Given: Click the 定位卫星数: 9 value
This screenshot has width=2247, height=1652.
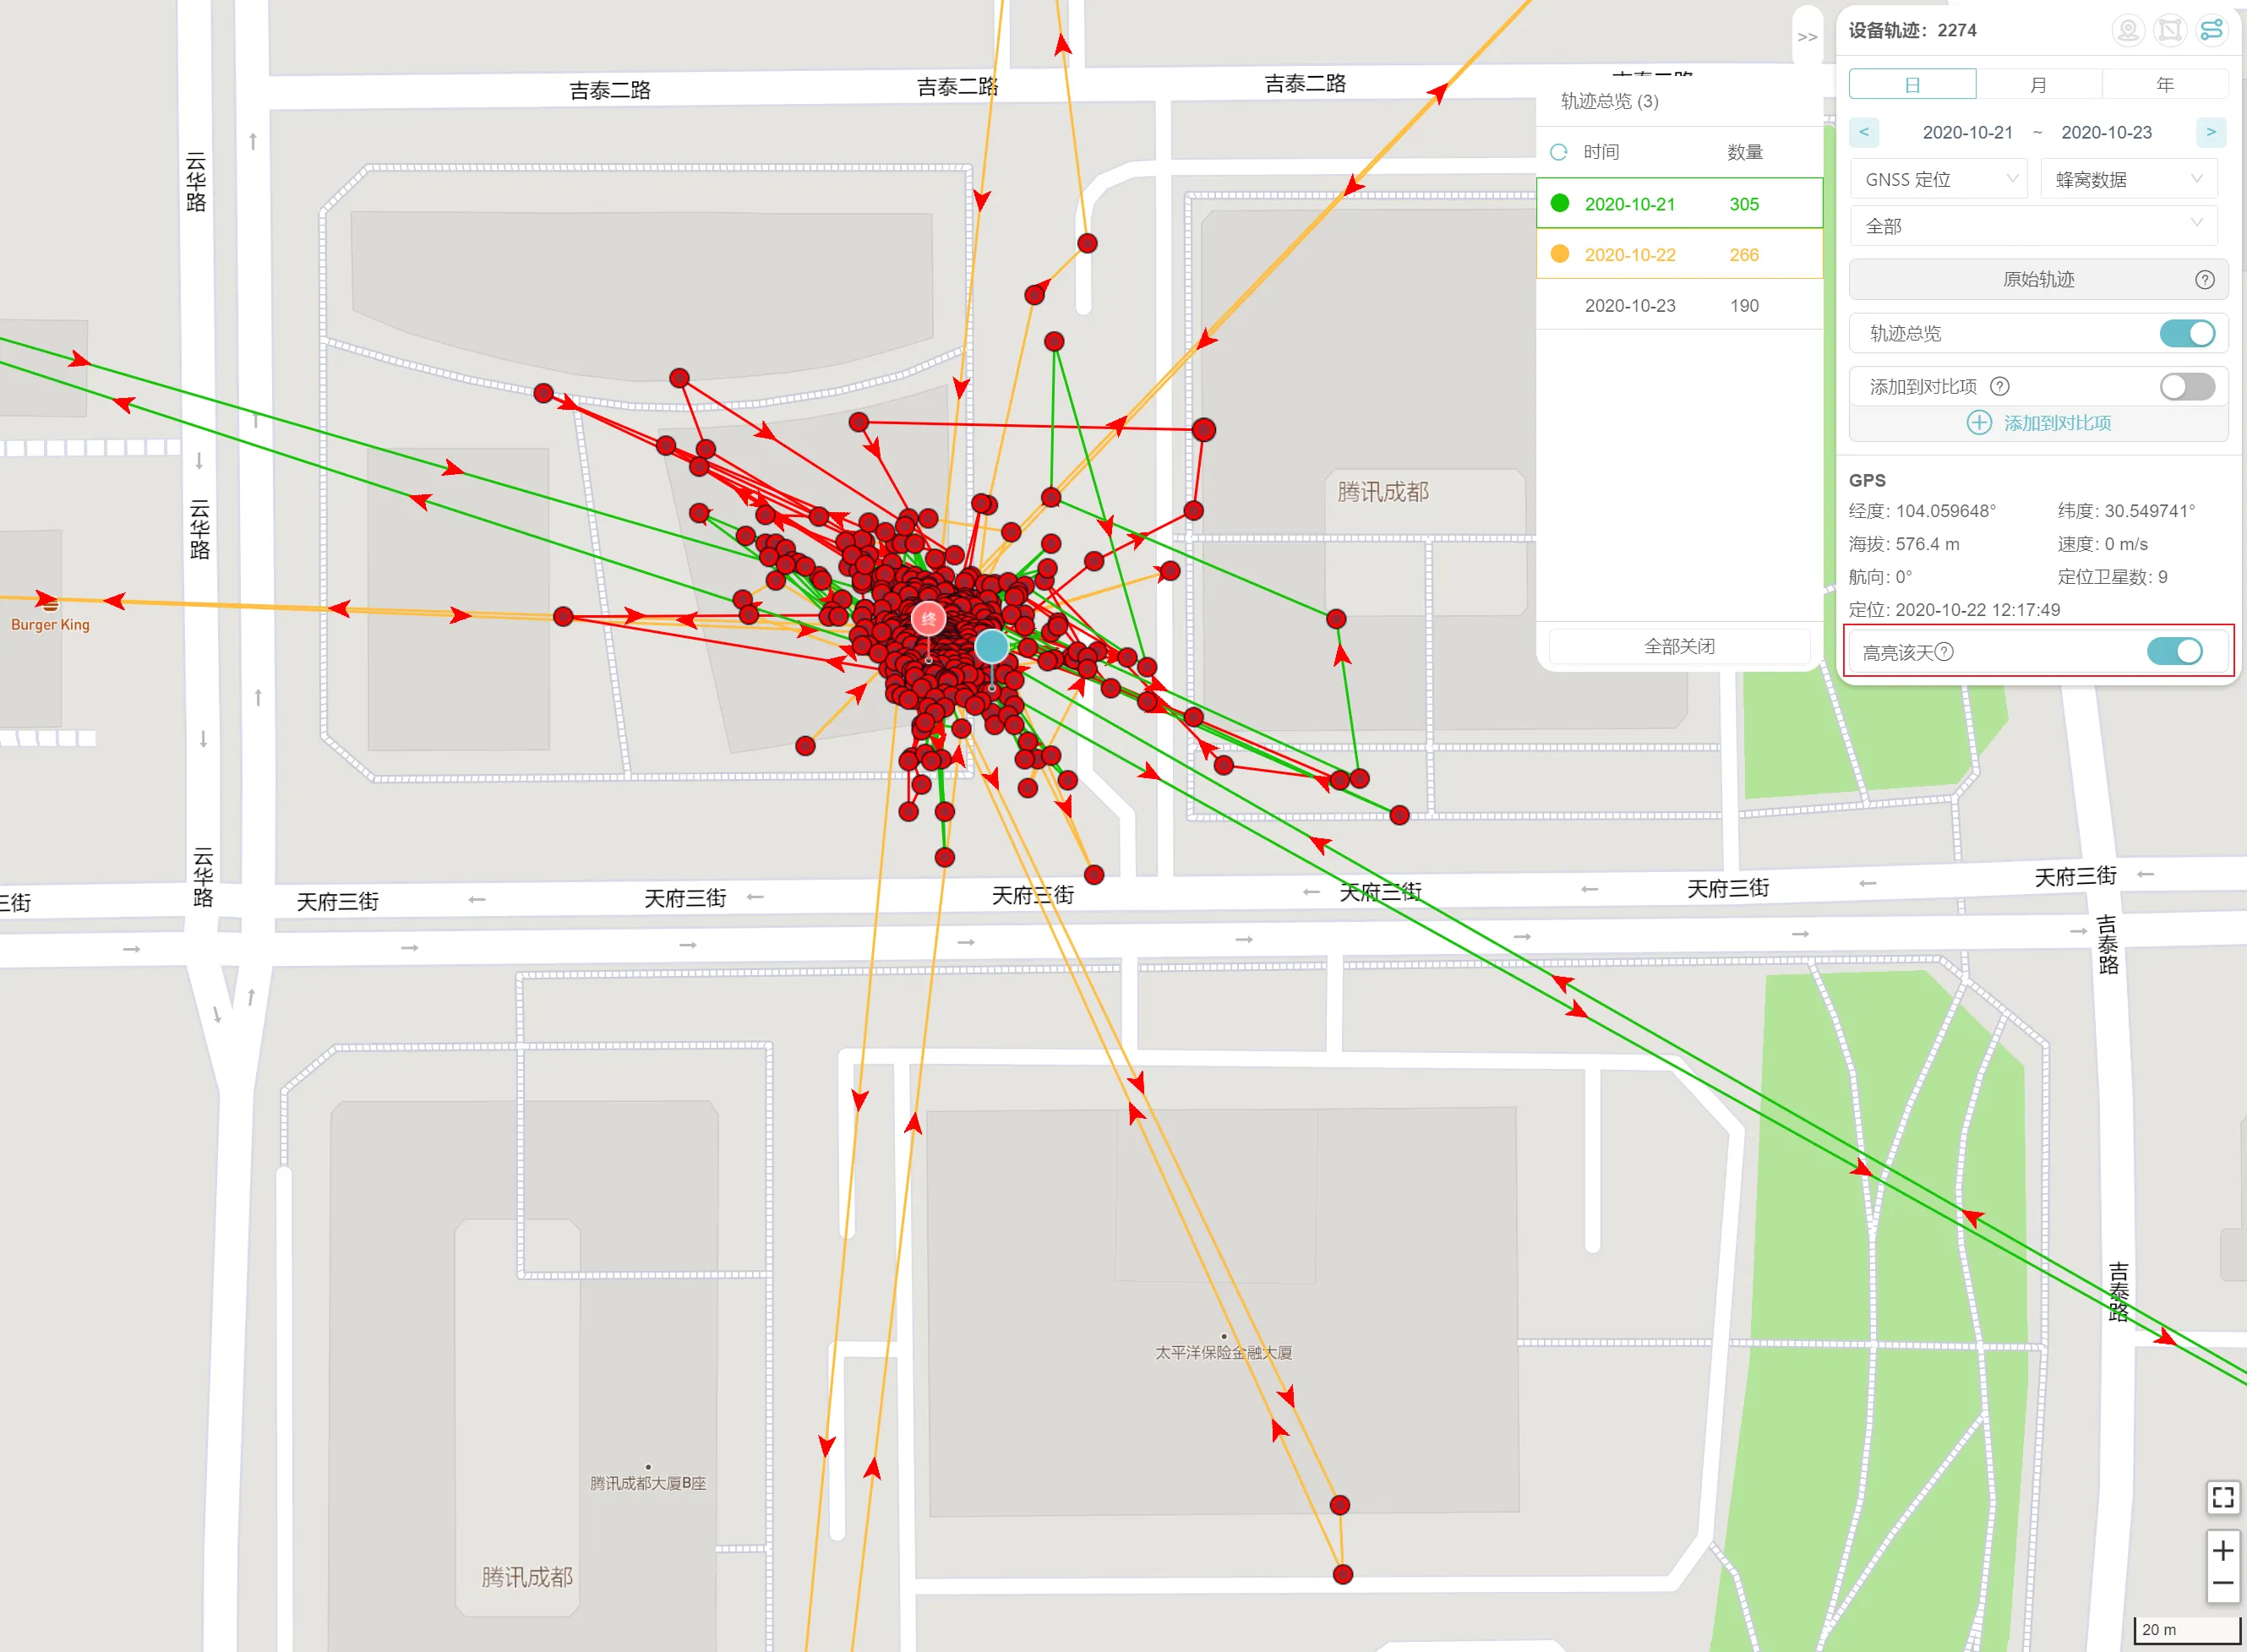Looking at the screenshot, I should coord(2112,577).
